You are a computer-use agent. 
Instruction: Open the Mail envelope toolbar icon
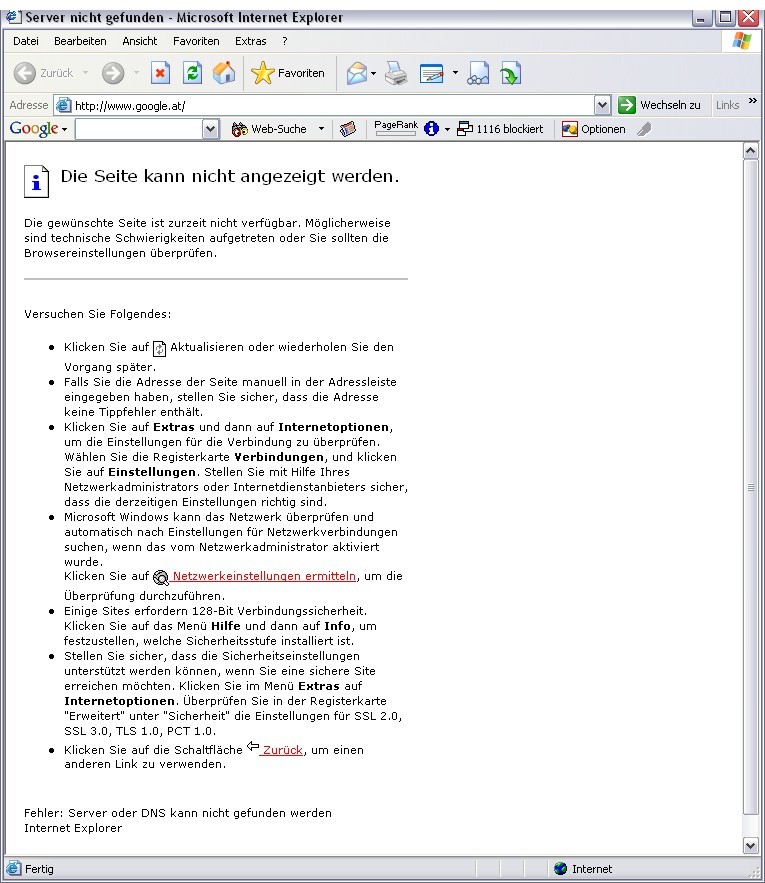pos(357,73)
